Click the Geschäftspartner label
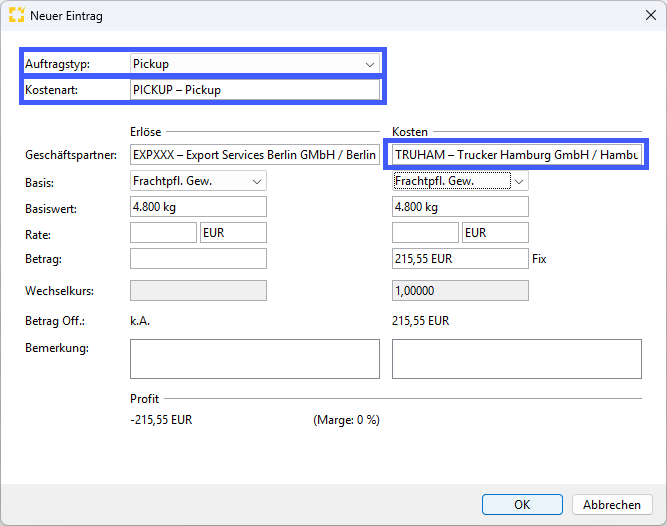 tap(71, 155)
